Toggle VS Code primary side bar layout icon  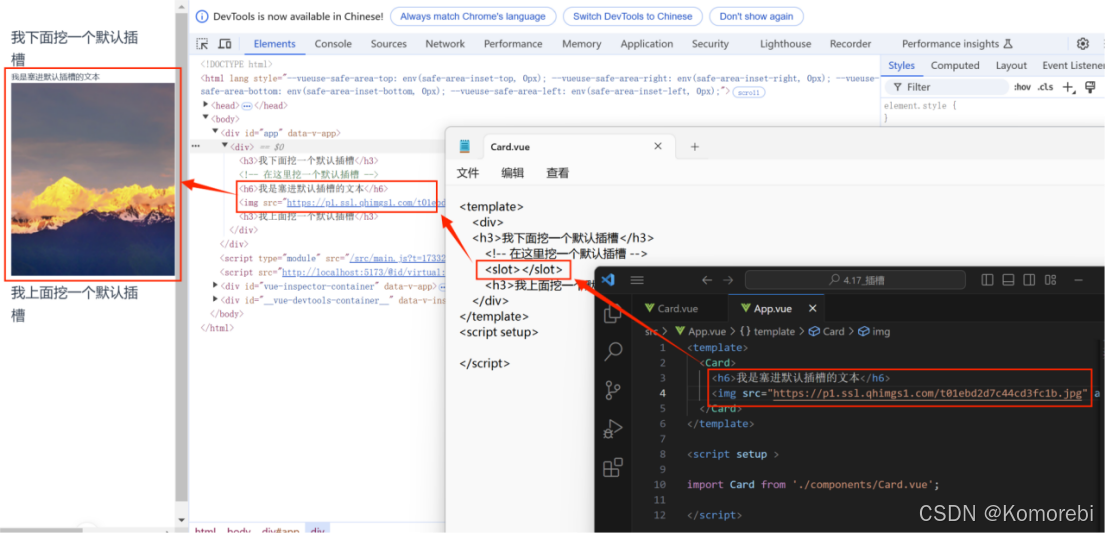(x=988, y=280)
